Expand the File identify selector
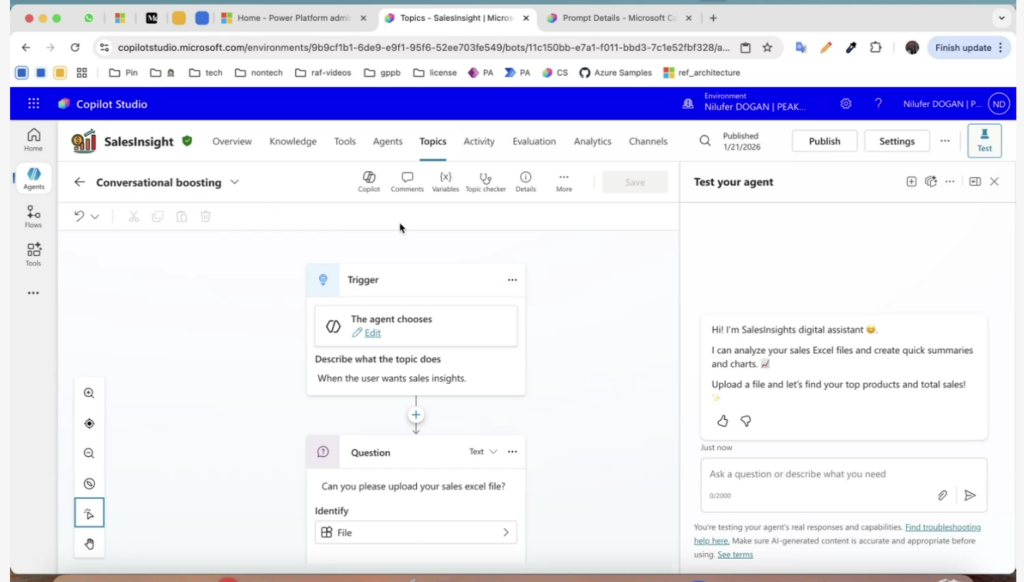Screen dimensions: 1024x582 point(415,533)
